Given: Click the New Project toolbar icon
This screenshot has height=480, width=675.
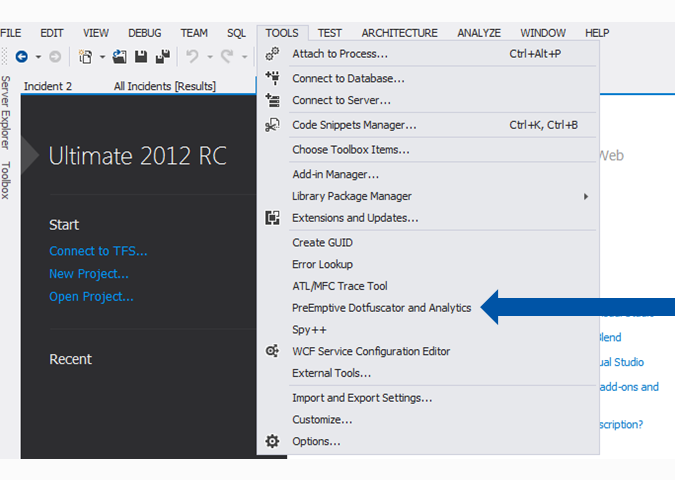Looking at the screenshot, I should tap(85, 56).
